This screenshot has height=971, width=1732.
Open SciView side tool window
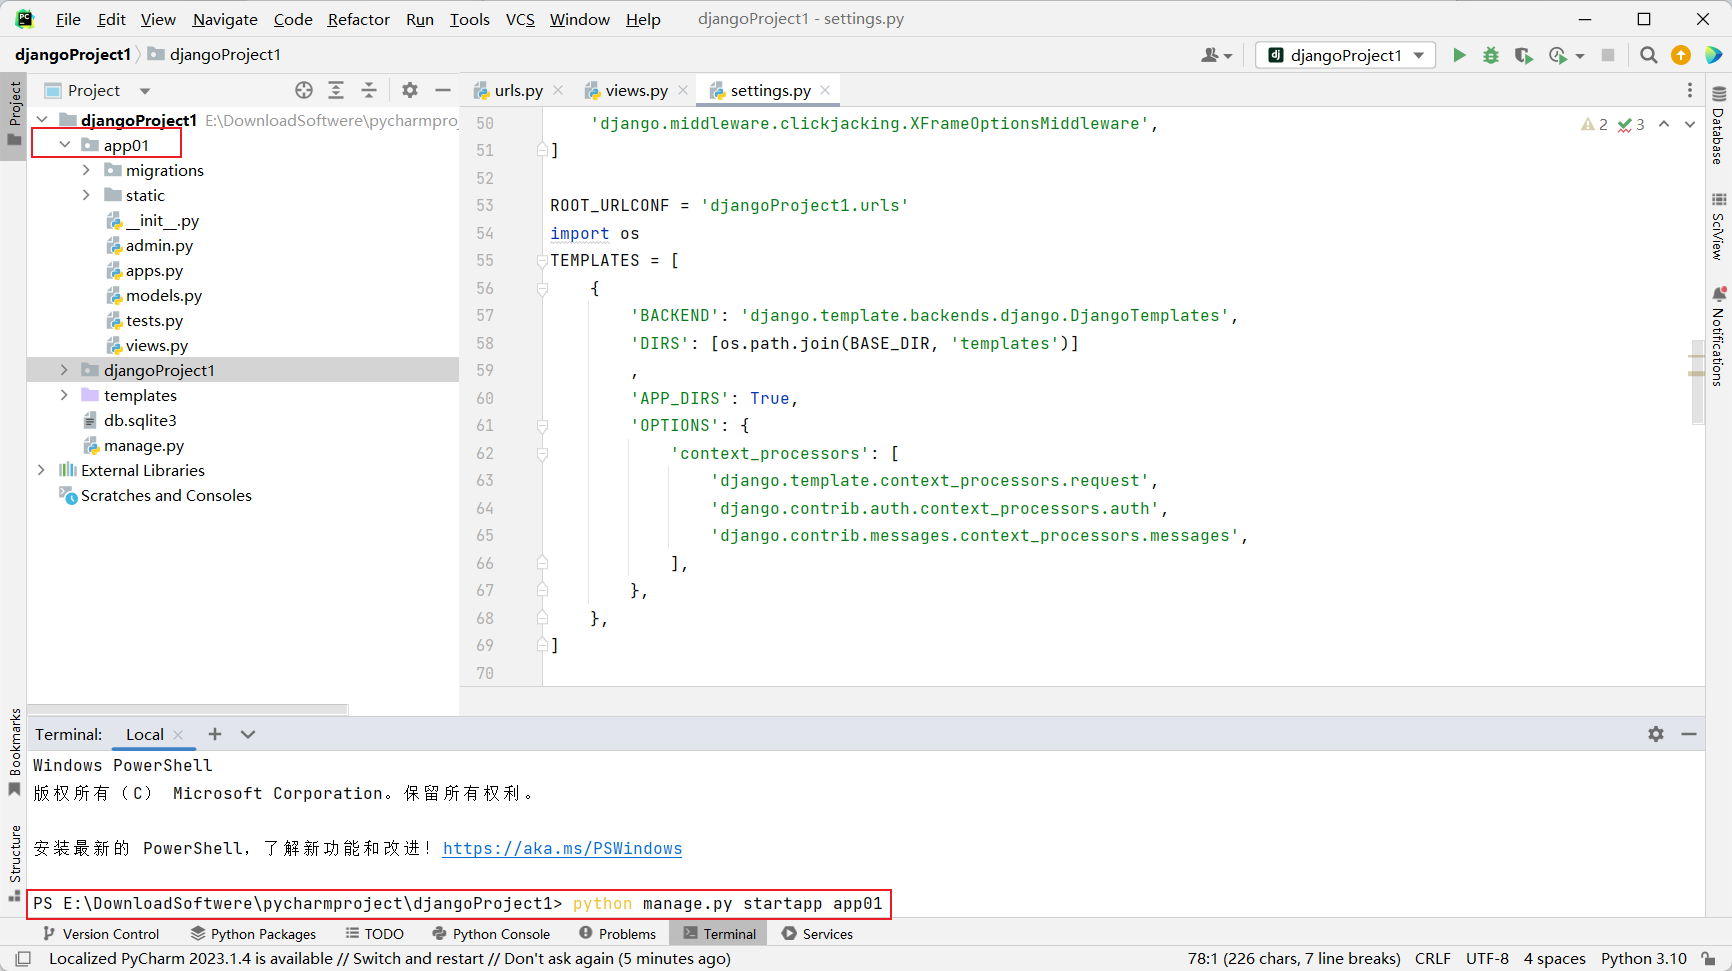click(x=1718, y=226)
